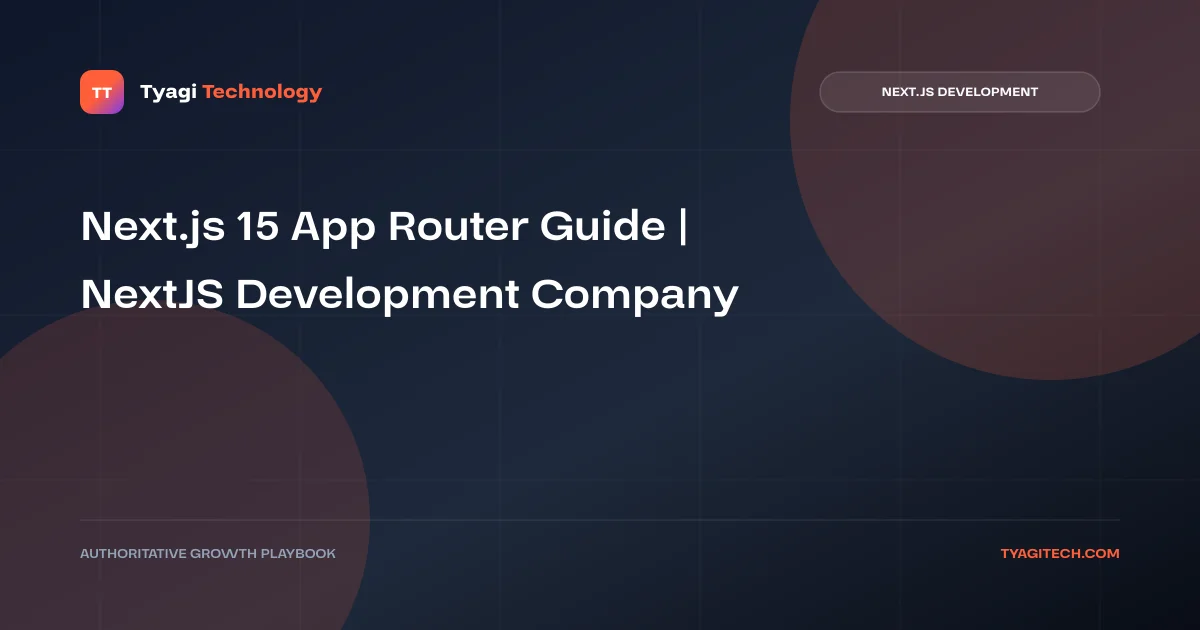Click the Tyagi Technology brand name
Screen dimensions: 1200x630
(231, 92)
